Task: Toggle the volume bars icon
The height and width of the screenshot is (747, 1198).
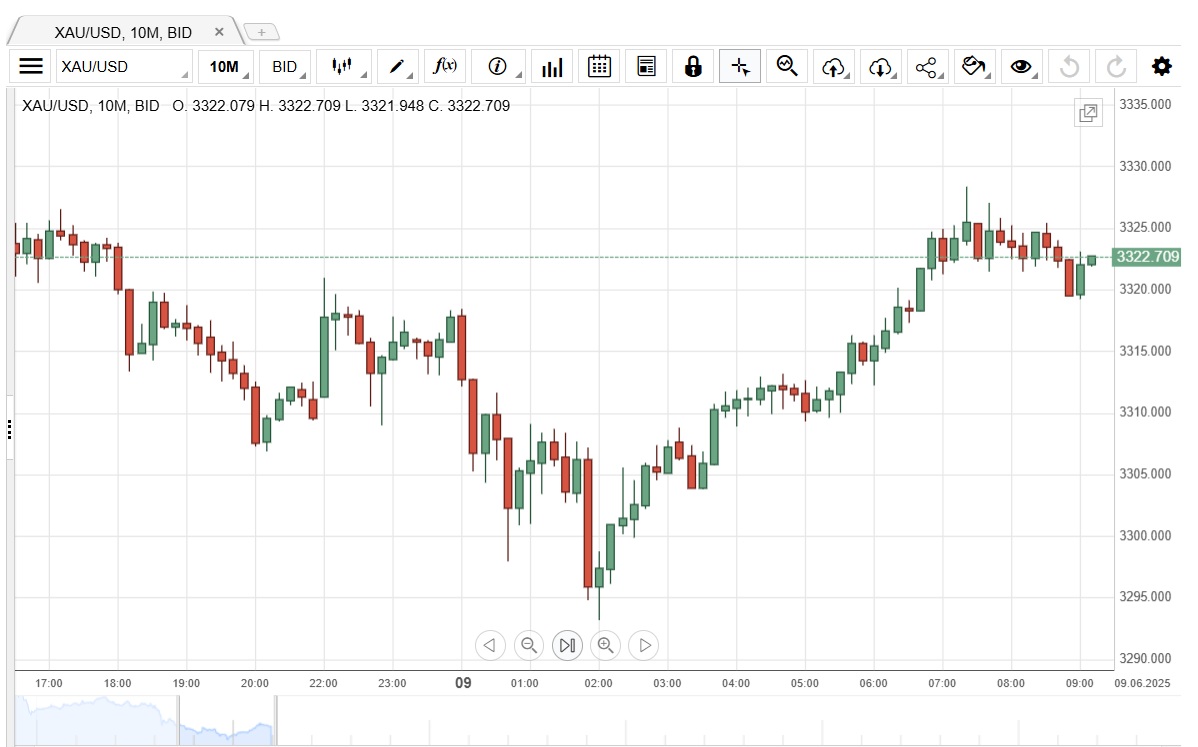Action: coord(552,67)
